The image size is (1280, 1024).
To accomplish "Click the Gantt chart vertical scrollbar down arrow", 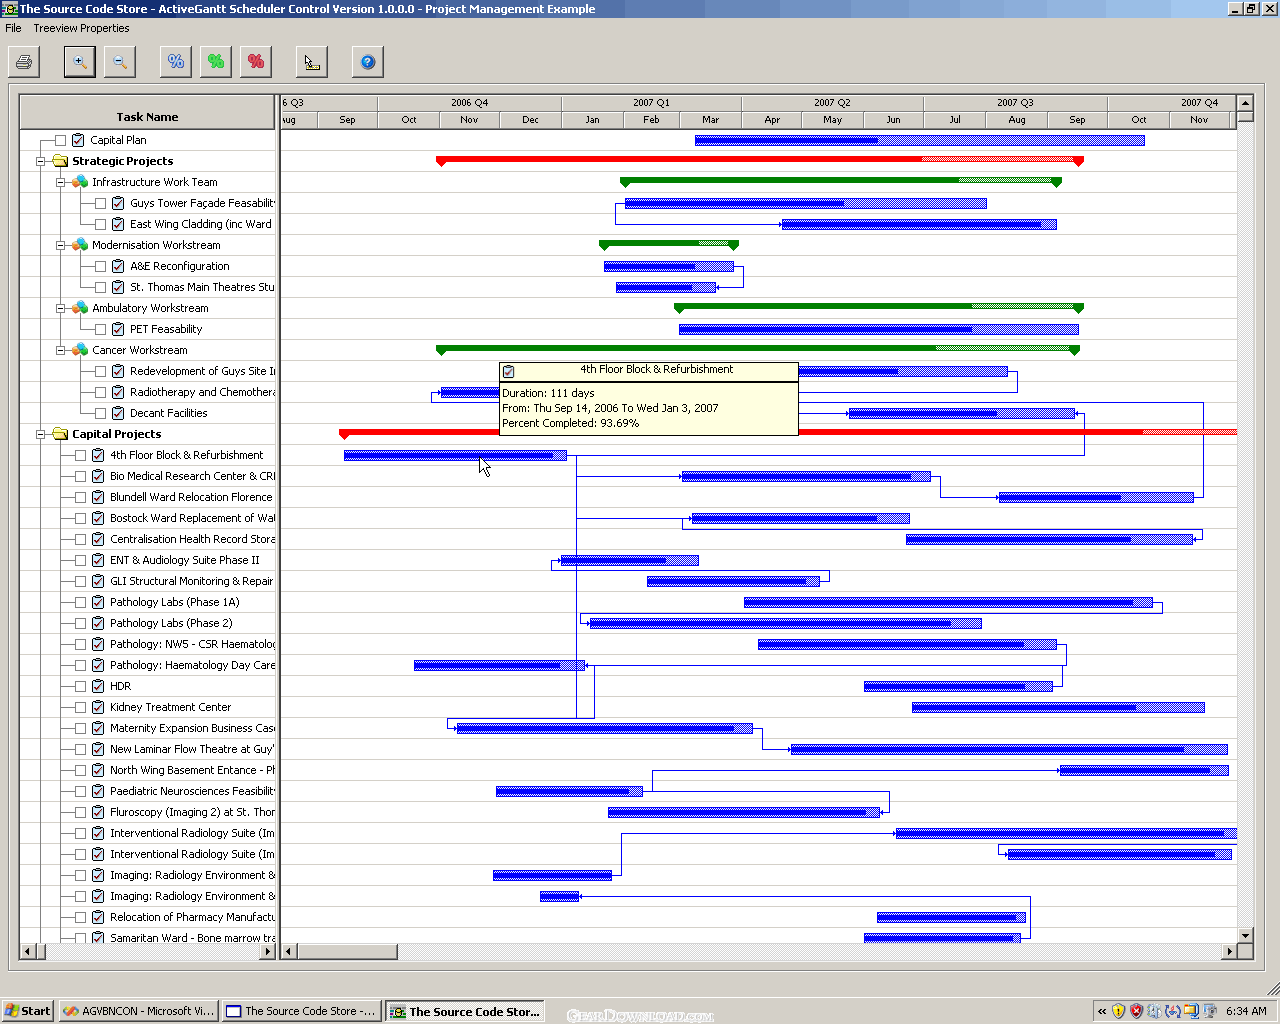I will coord(1245,936).
